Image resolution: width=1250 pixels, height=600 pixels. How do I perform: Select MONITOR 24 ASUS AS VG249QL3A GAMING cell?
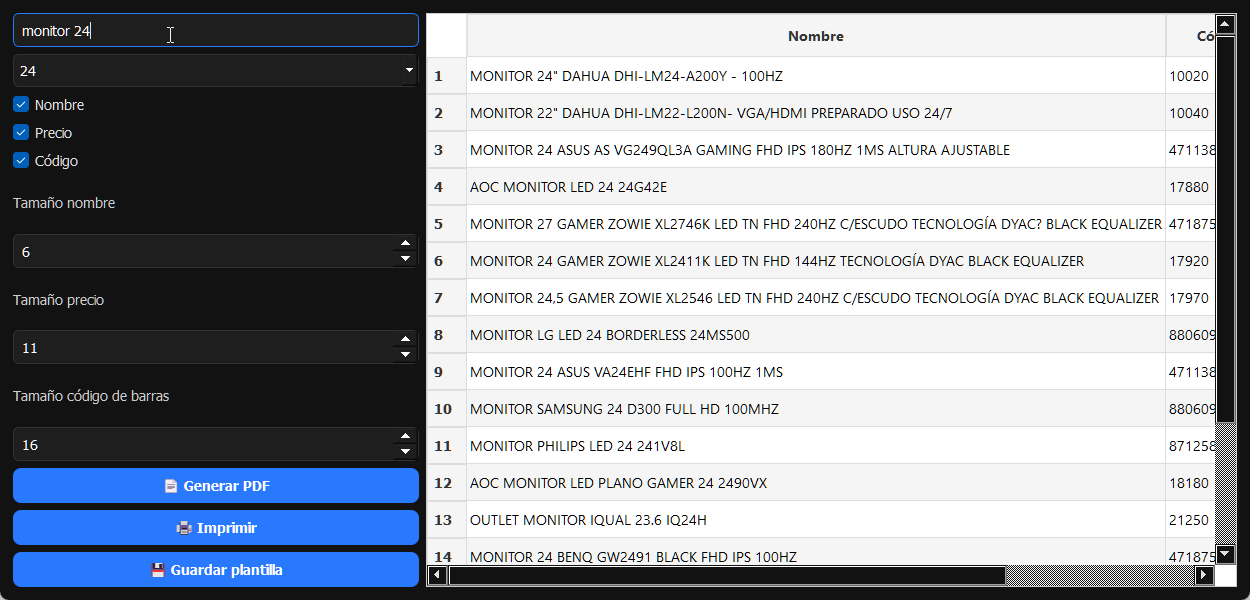point(816,150)
